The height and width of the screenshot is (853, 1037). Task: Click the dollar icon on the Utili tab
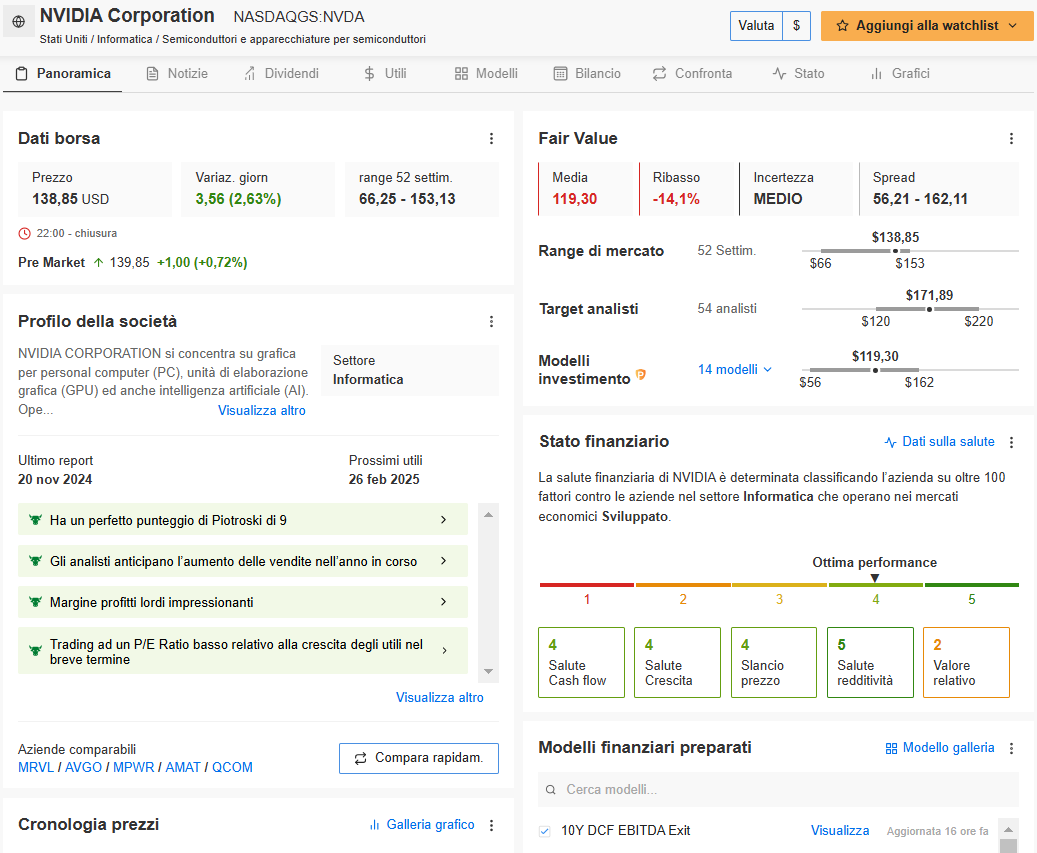click(369, 73)
